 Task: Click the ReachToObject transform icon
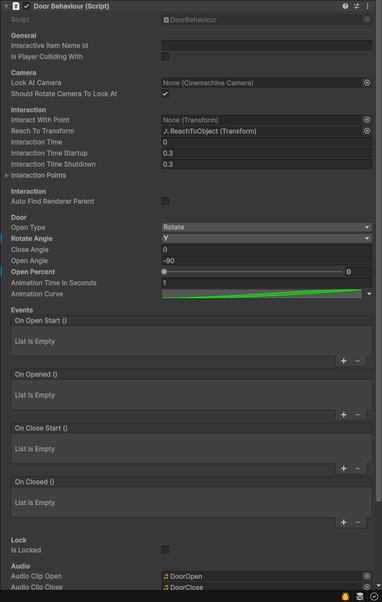tap(166, 131)
